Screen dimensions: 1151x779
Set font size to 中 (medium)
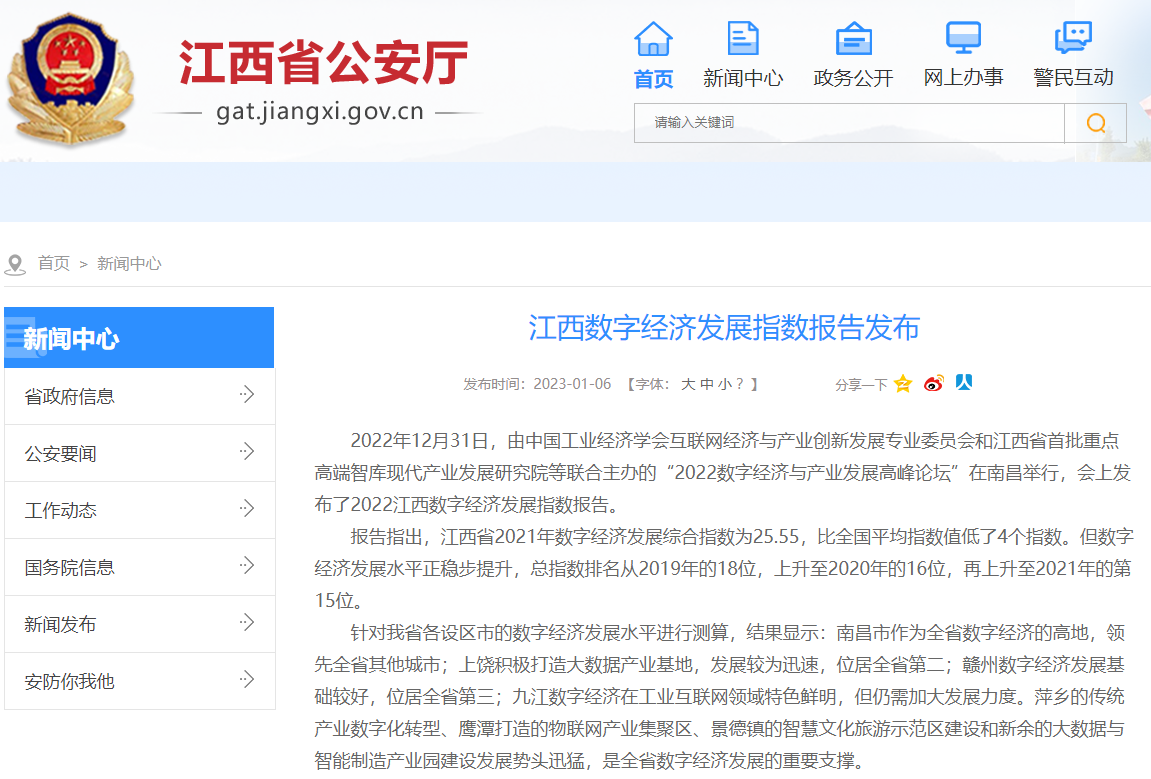[706, 384]
